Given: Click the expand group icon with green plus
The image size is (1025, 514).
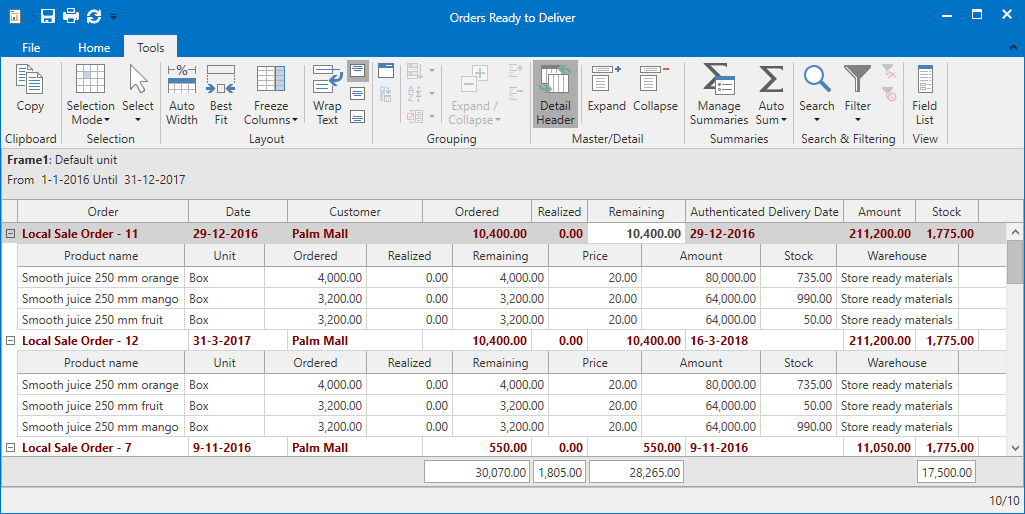Looking at the screenshot, I should (x=516, y=71).
